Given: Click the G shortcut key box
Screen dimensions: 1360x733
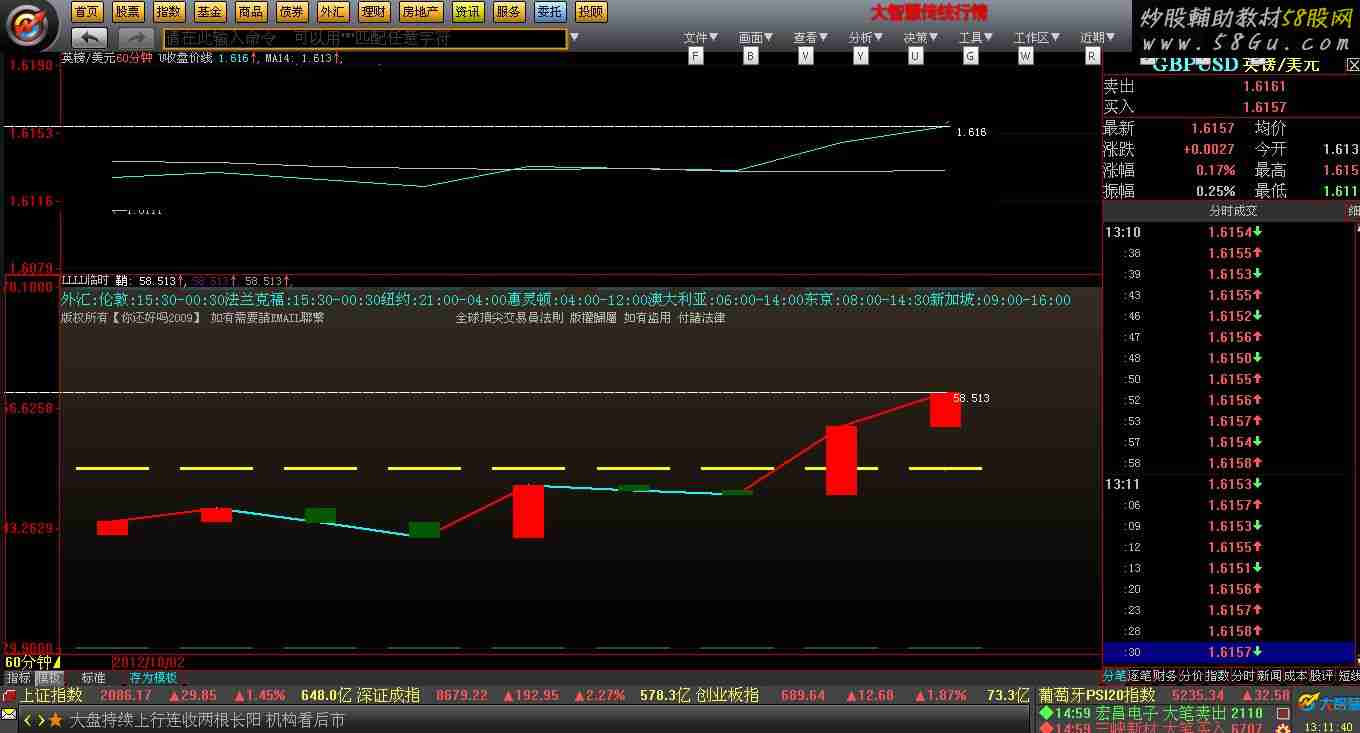Looking at the screenshot, I should point(970,56).
